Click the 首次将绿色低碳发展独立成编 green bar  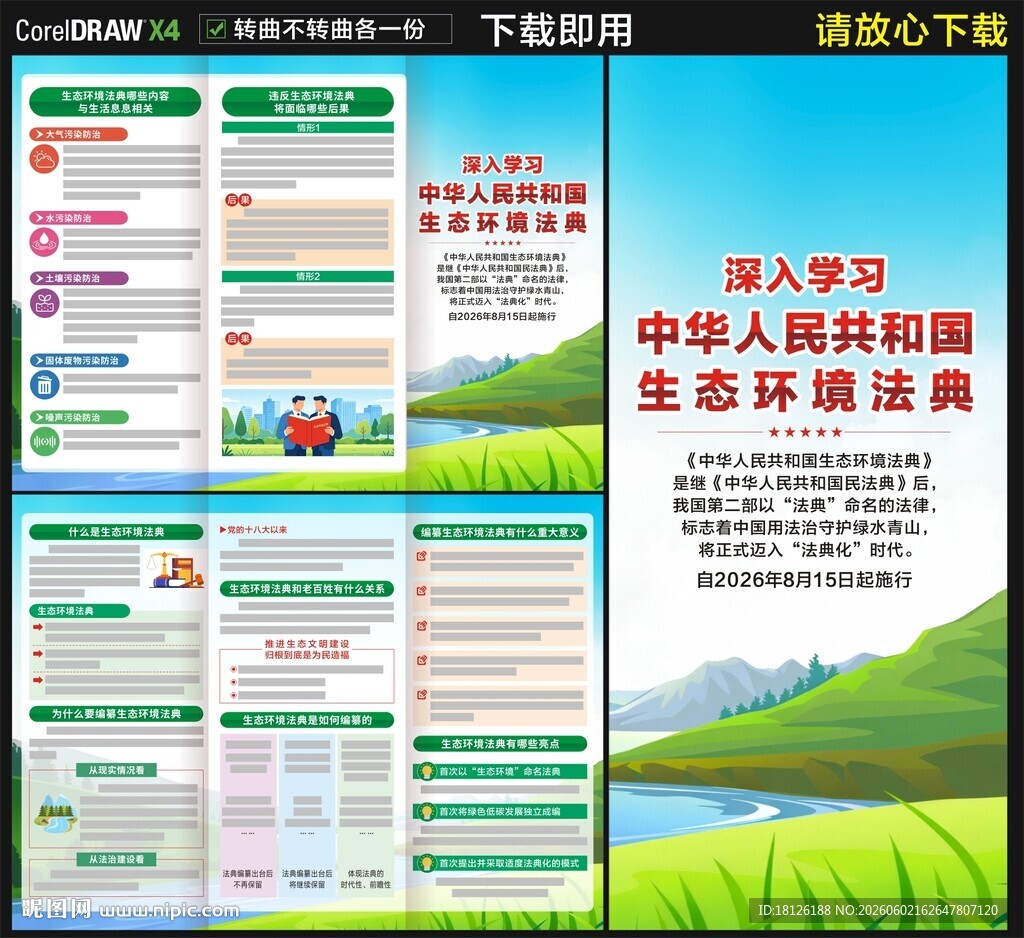click(x=500, y=811)
